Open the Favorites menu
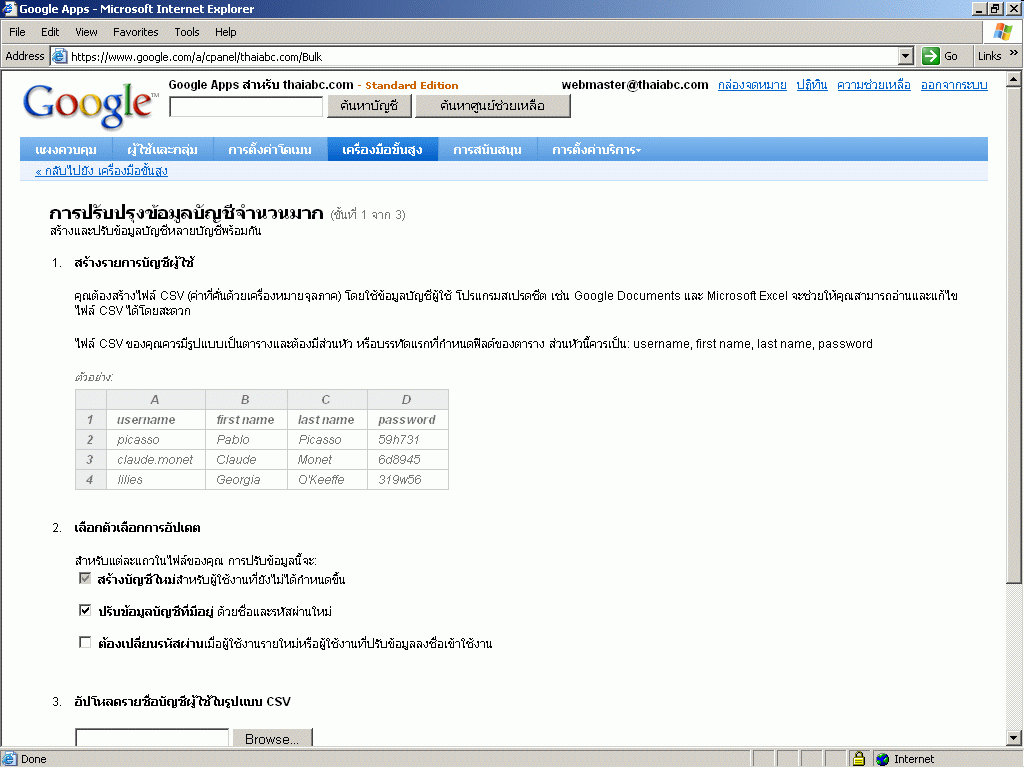The width and height of the screenshot is (1024, 768). coord(135,32)
